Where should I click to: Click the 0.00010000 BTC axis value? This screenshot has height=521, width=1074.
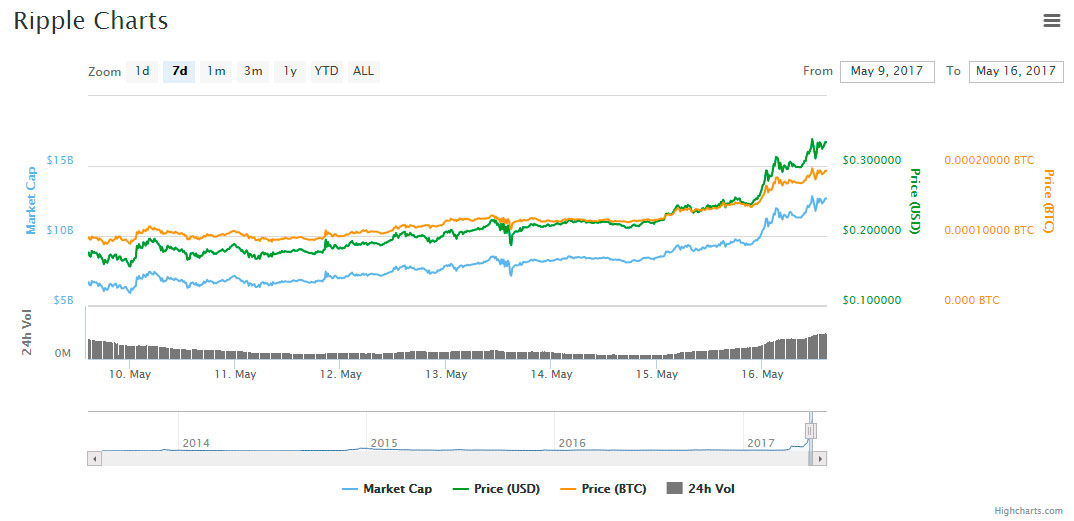tap(989, 230)
